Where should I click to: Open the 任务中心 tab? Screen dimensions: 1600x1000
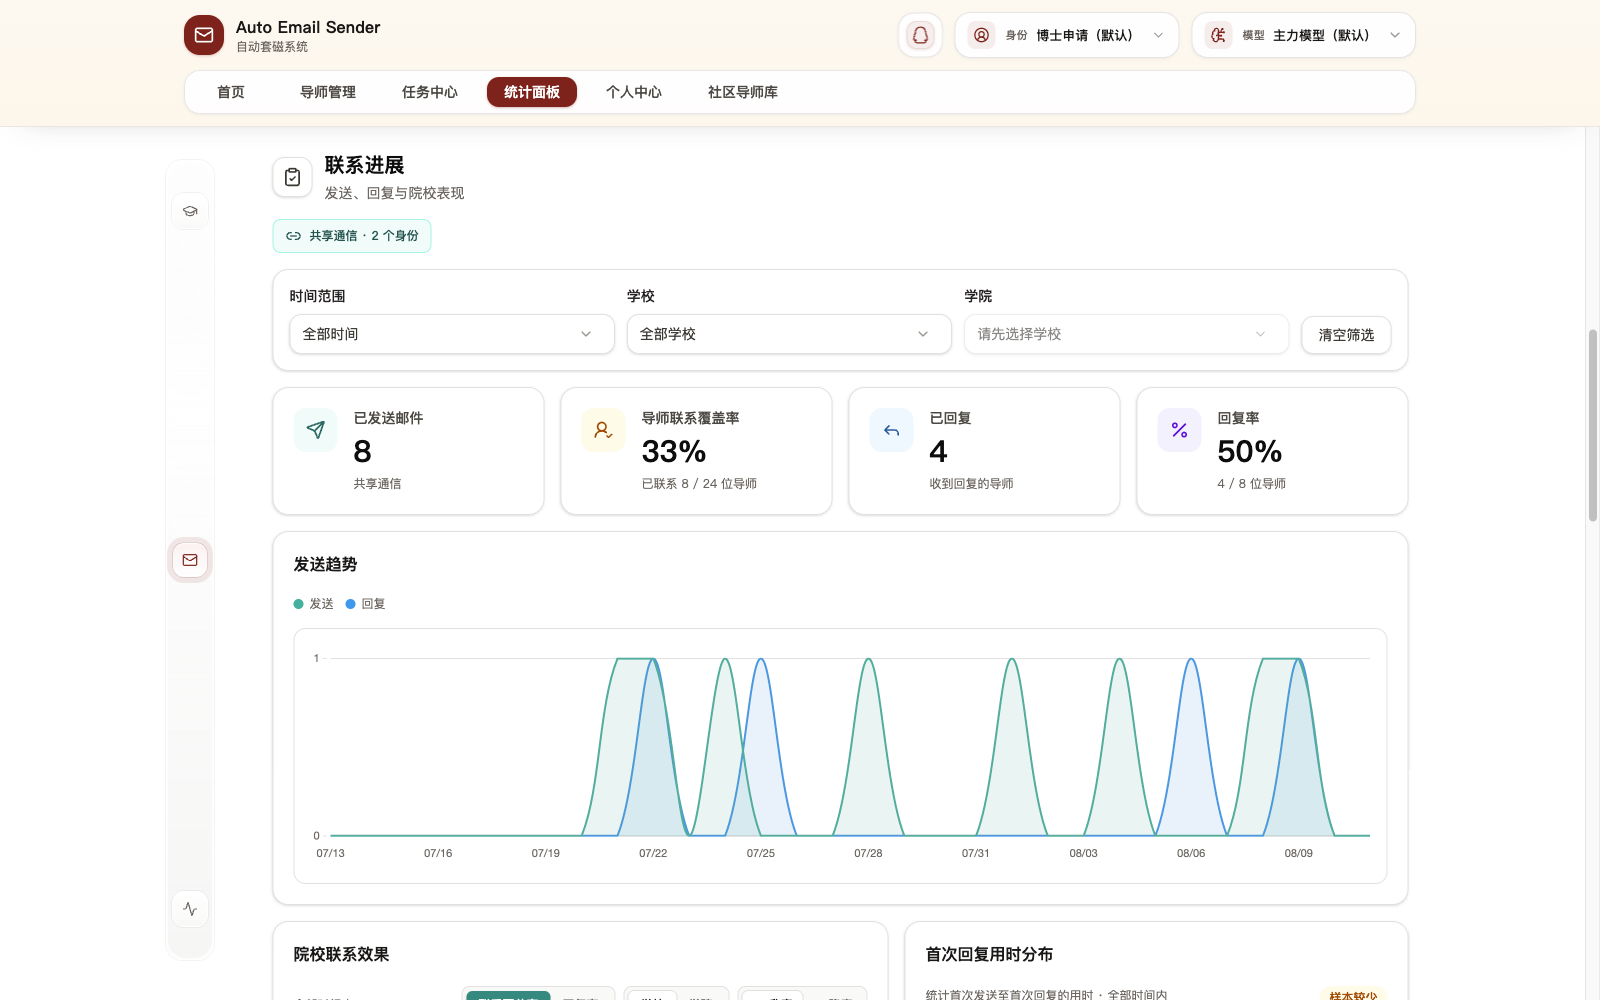coord(430,92)
